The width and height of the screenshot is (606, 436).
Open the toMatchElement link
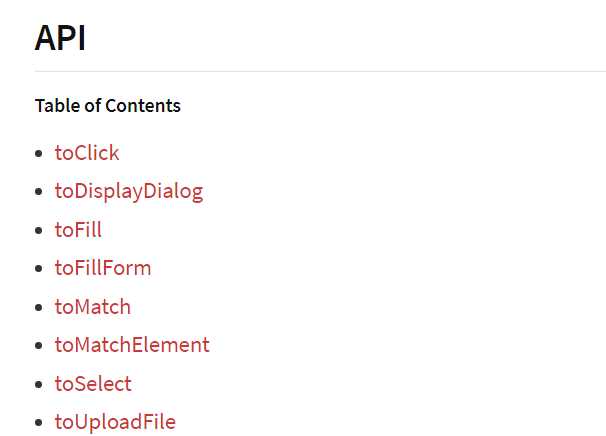point(132,345)
